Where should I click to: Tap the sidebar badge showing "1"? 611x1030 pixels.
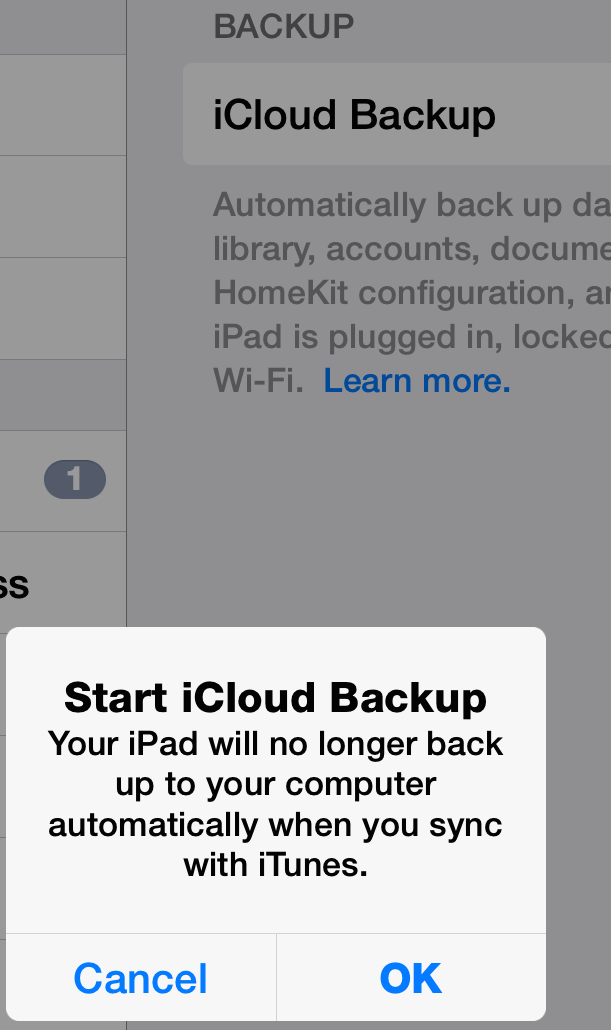tap(77, 479)
